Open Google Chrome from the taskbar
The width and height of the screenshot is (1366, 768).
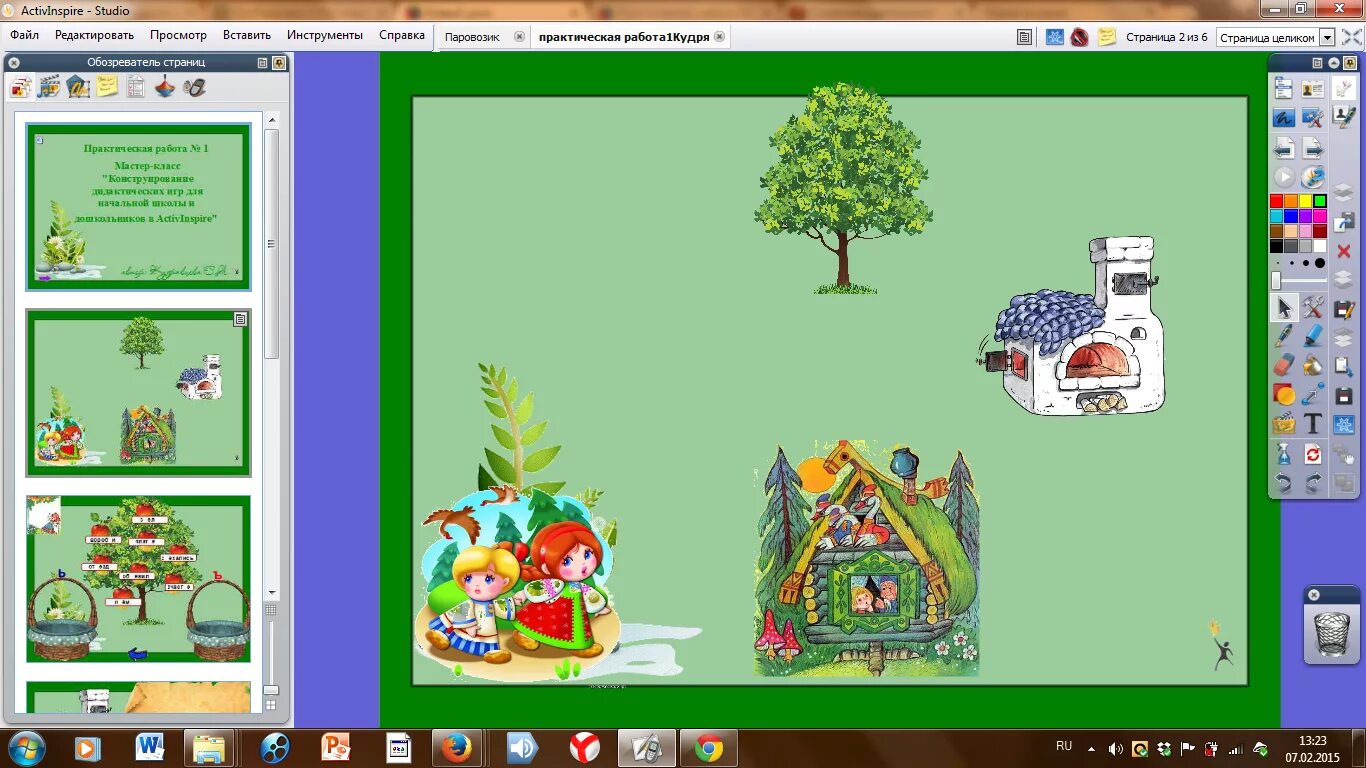pyautogui.click(x=709, y=747)
